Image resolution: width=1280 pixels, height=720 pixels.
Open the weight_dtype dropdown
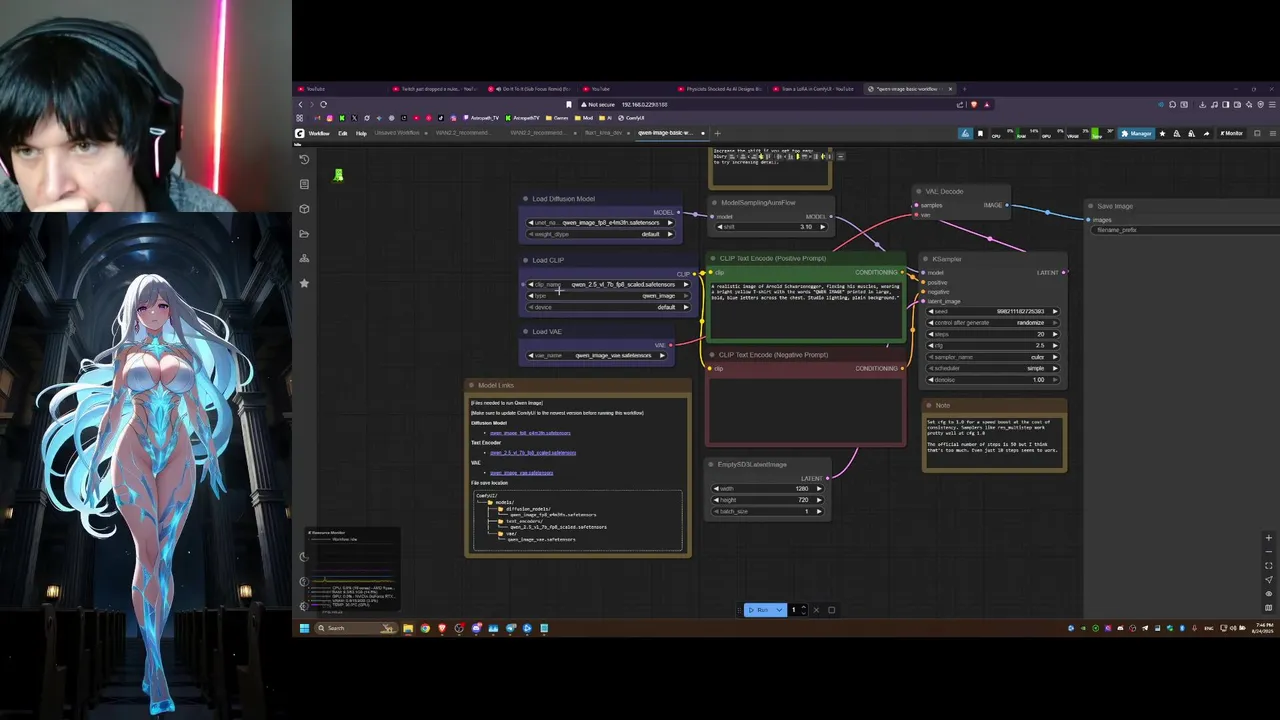[x=602, y=234]
